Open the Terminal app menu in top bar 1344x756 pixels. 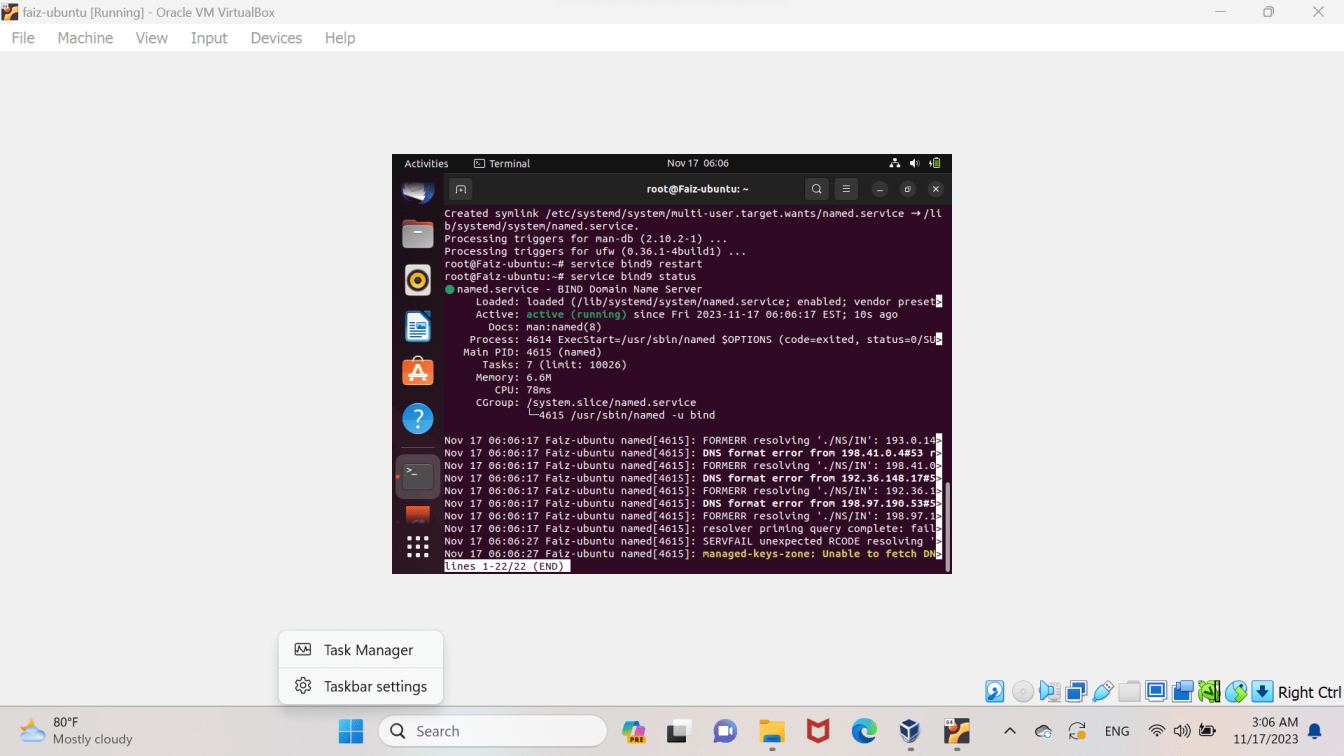502,163
